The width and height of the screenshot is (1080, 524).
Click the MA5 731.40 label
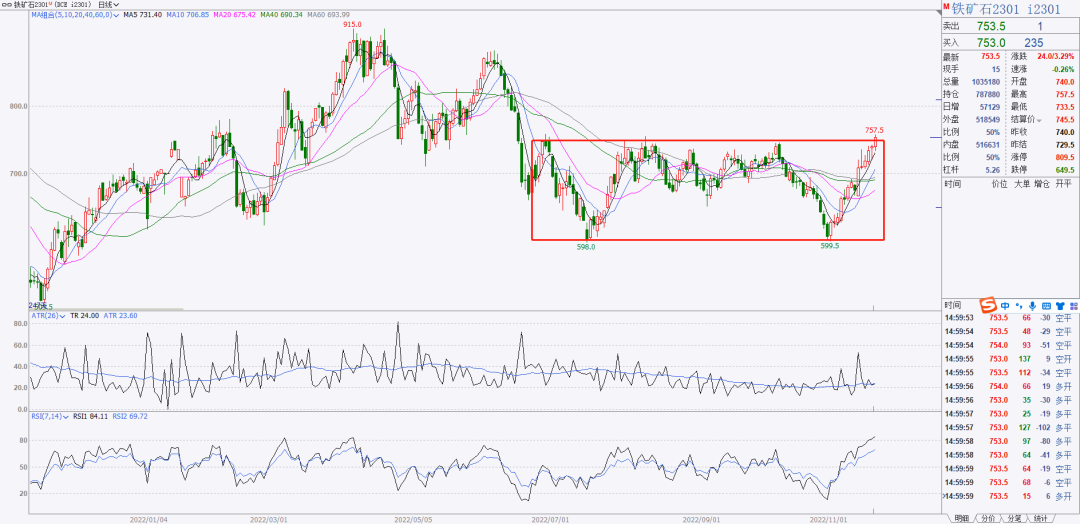[x=142, y=14]
